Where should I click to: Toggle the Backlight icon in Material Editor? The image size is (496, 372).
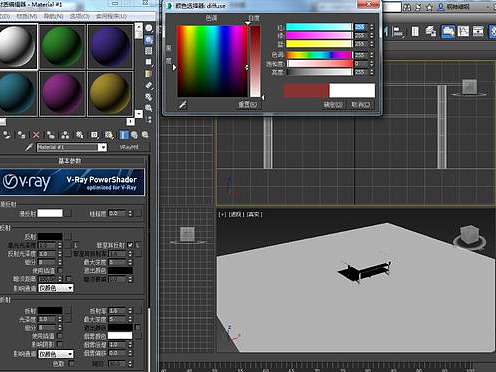click(149, 40)
